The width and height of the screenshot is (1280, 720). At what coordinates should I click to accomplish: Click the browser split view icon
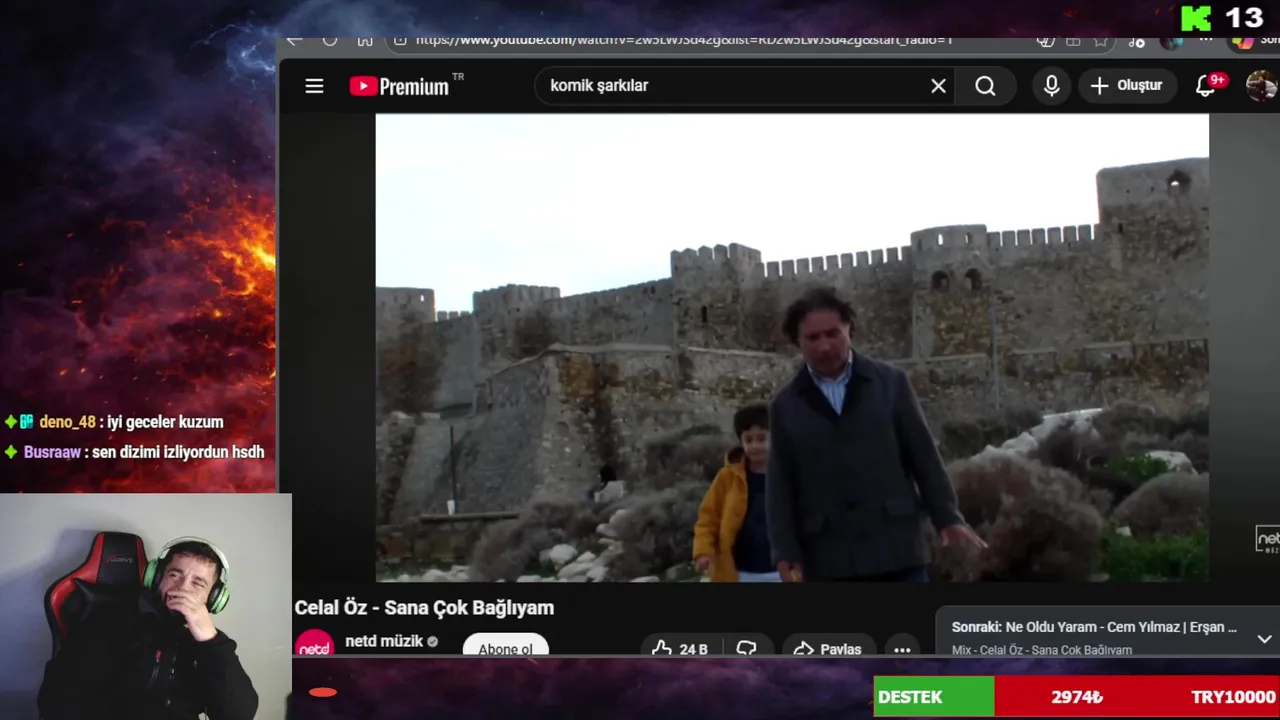1073,41
